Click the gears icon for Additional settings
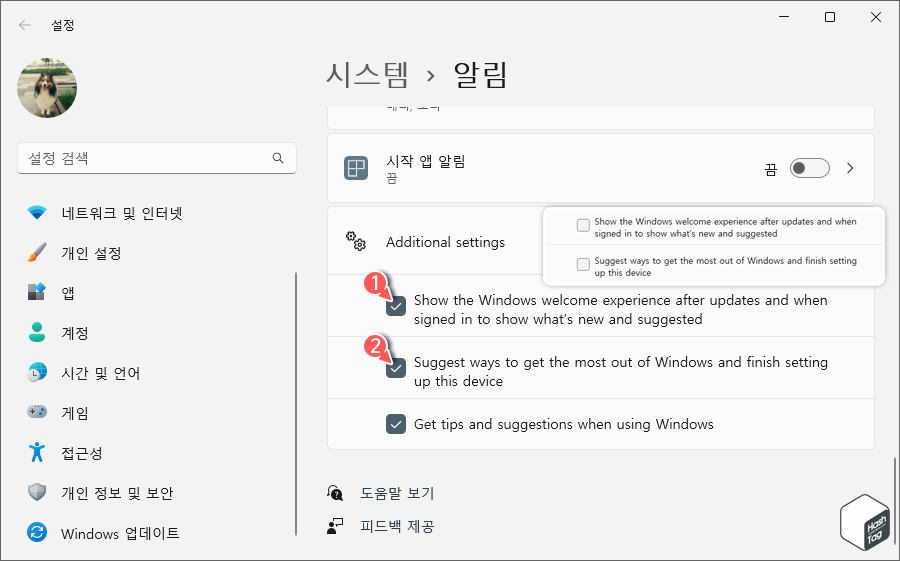This screenshot has width=900, height=561. pos(356,241)
